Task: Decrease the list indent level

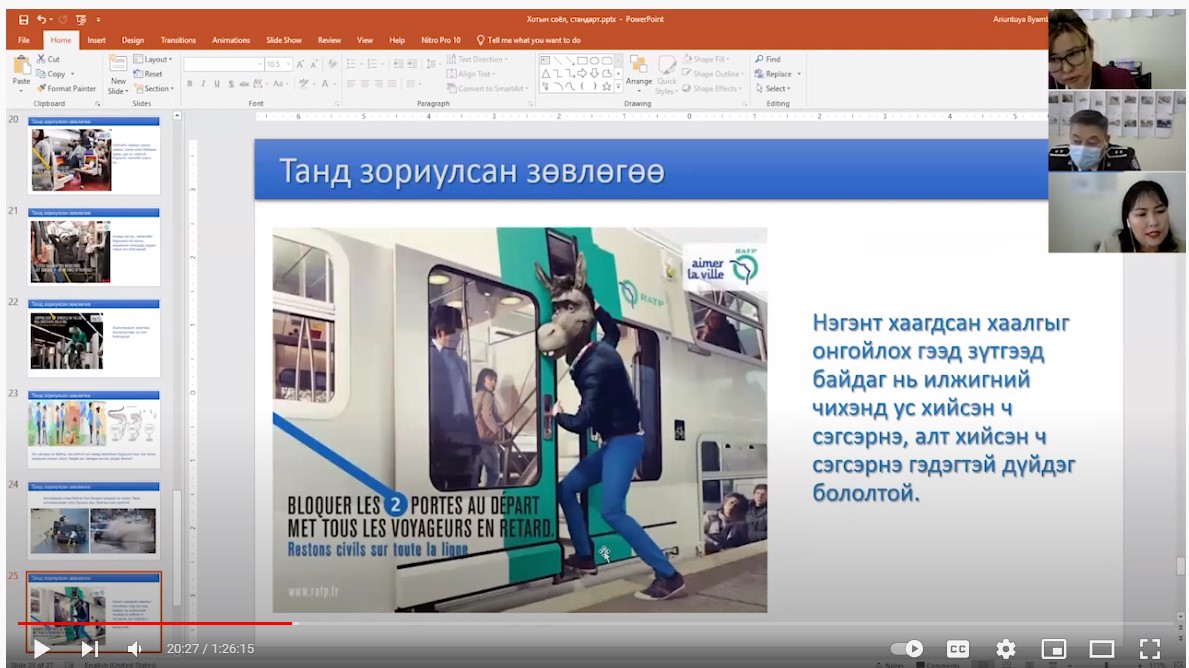Action: (x=397, y=64)
